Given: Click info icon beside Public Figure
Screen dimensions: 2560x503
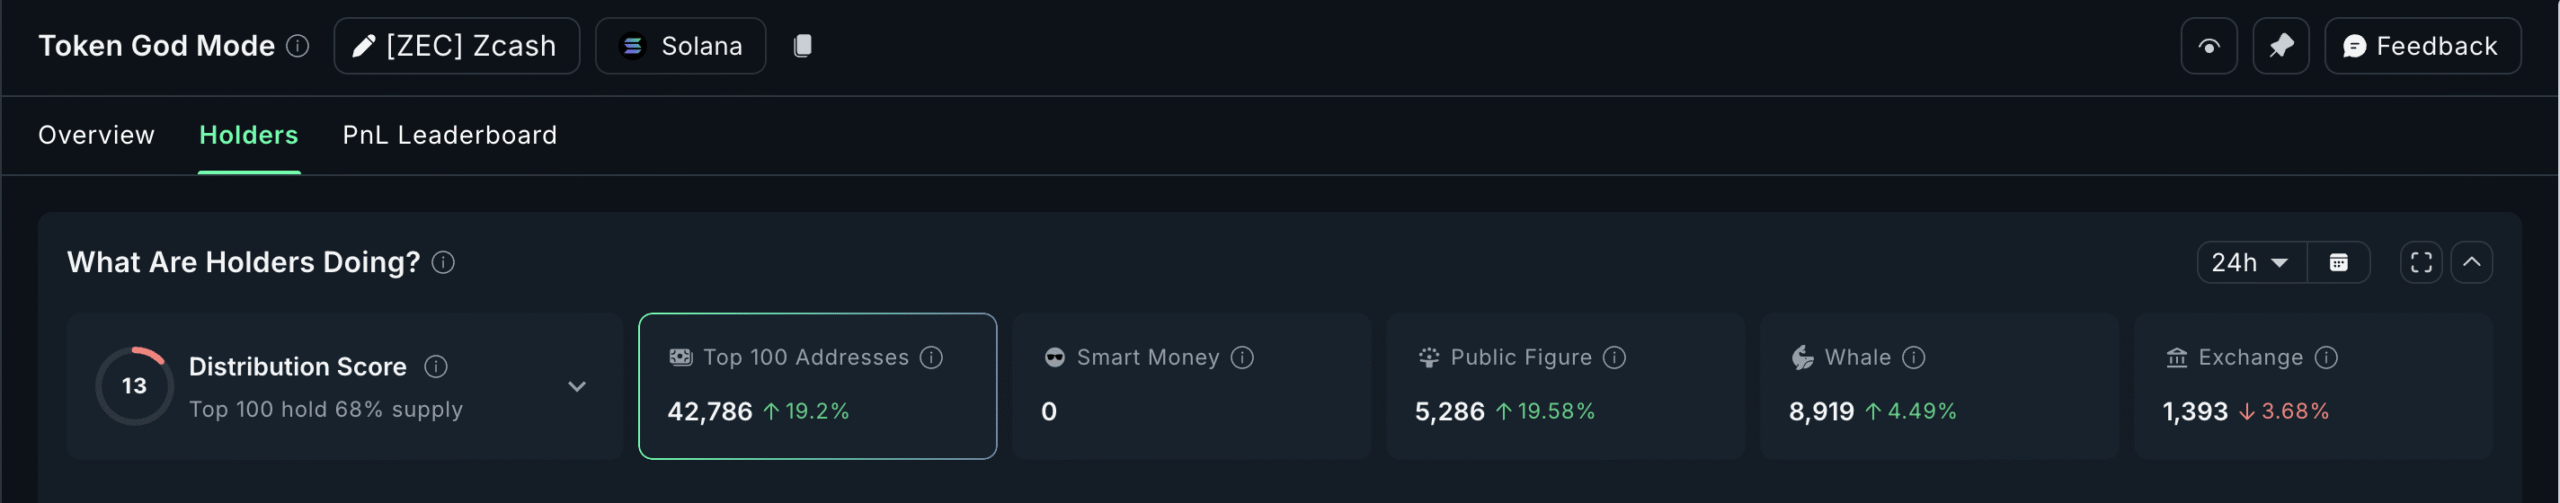Looking at the screenshot, I should pyautogui.click(x=1614, y=358).
